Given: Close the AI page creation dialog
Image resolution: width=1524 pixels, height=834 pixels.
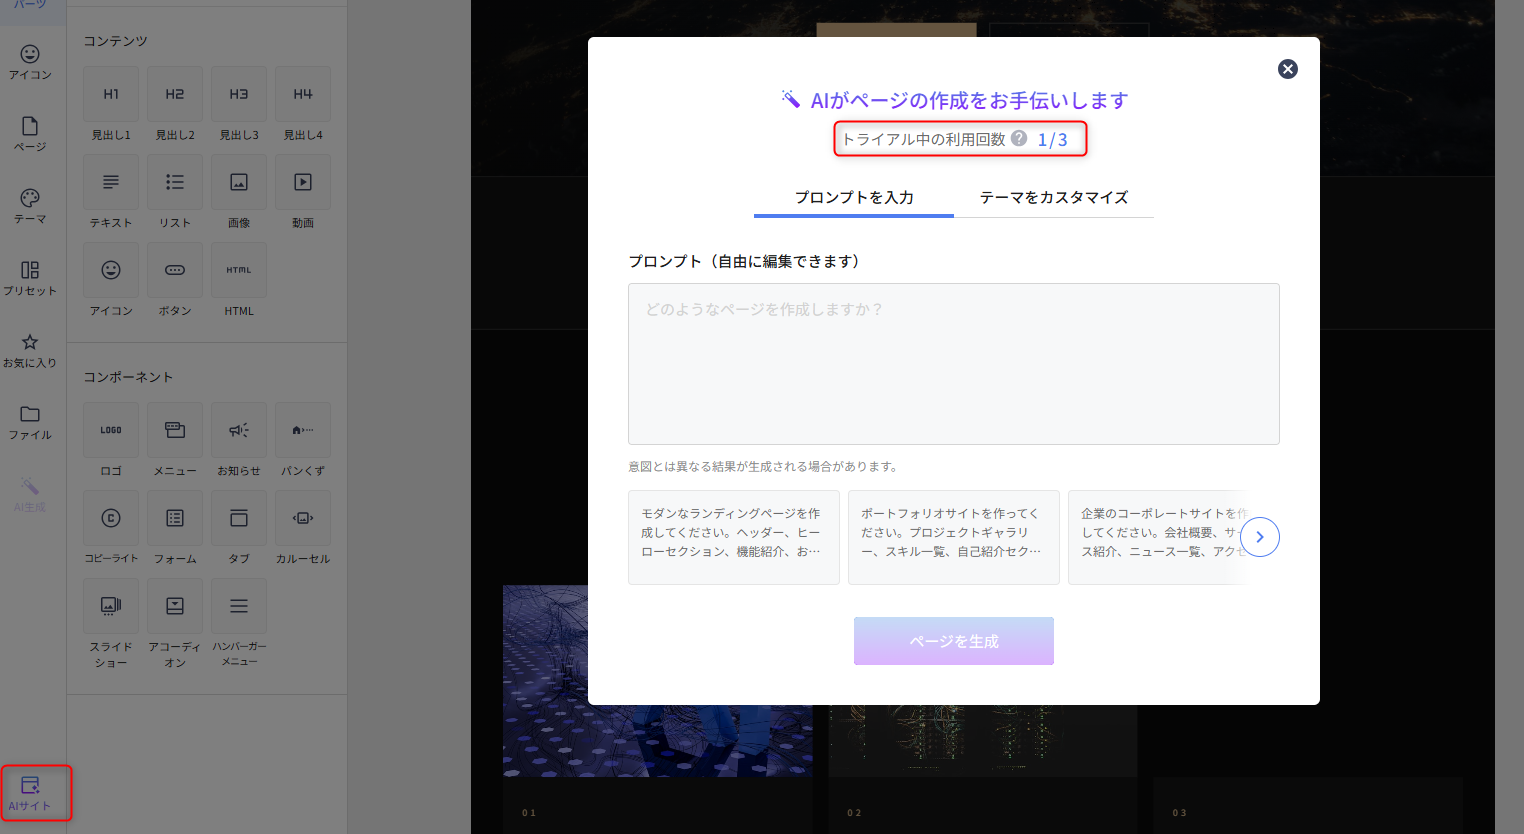Looking at the screenshot, I should [x=1288, y=69].
